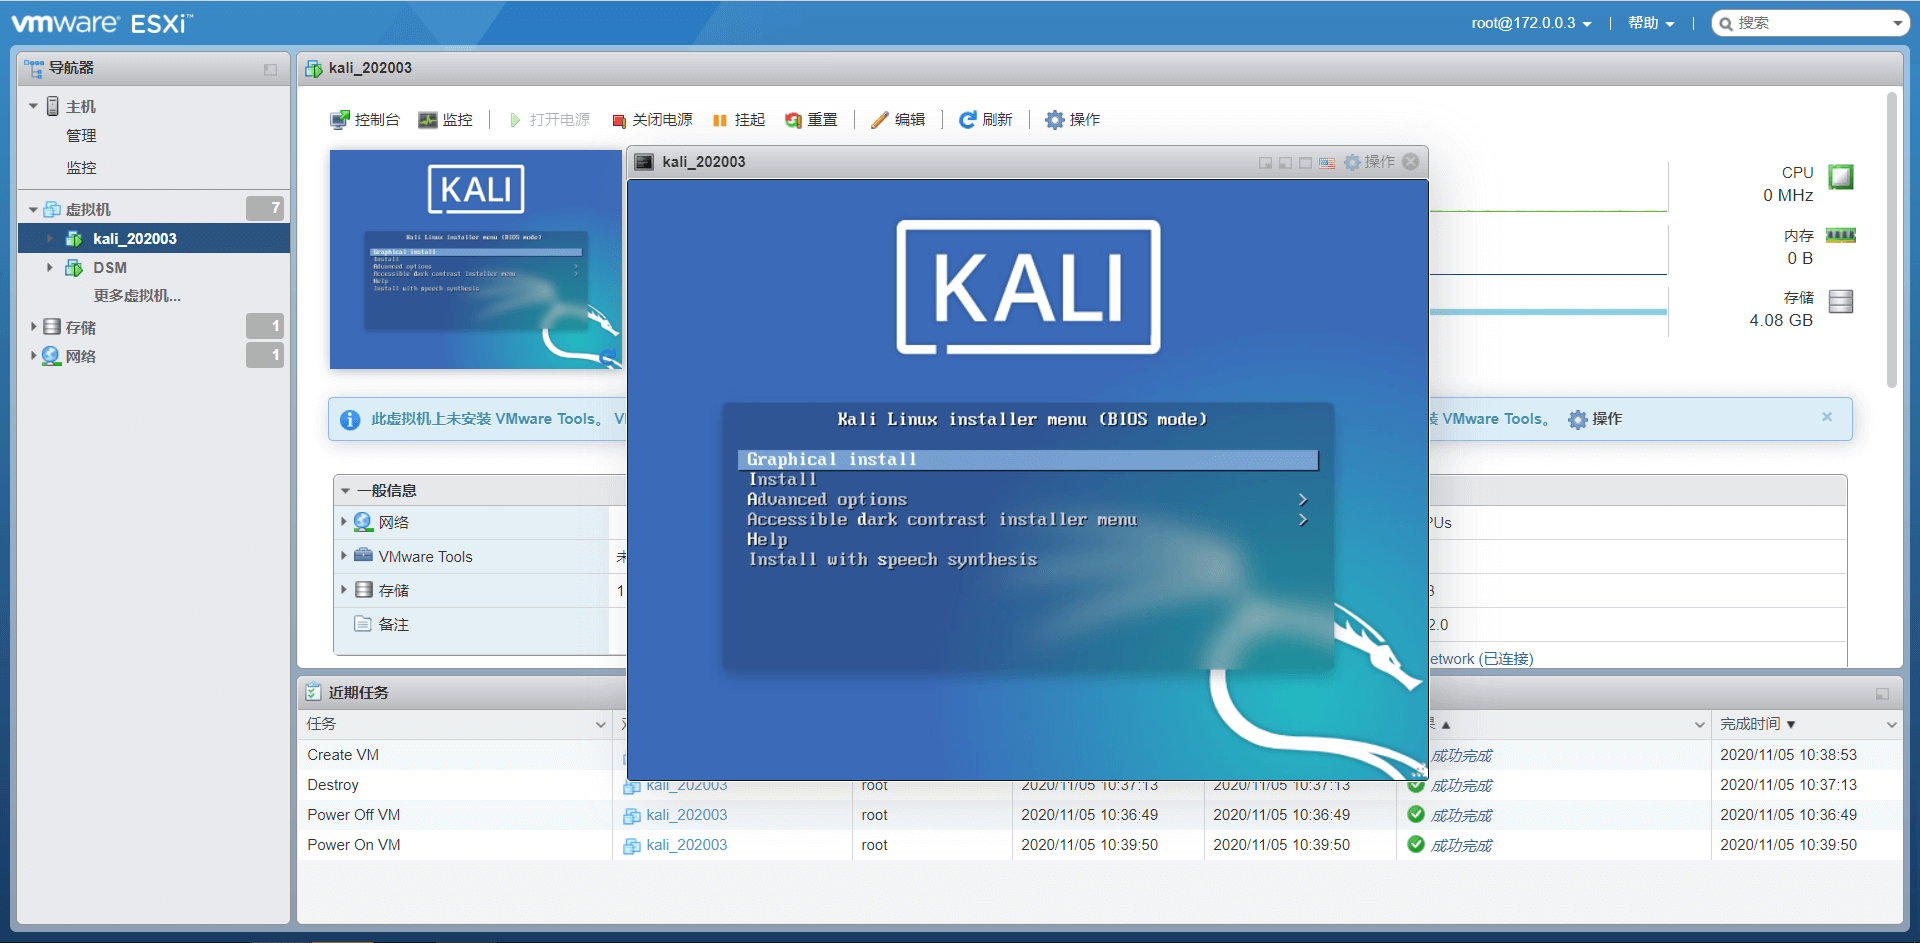This screenshot has width=1920, height=943.
Task: Open kali_202003 link in Power Off VM row
Action: click(x=687, y=815)
